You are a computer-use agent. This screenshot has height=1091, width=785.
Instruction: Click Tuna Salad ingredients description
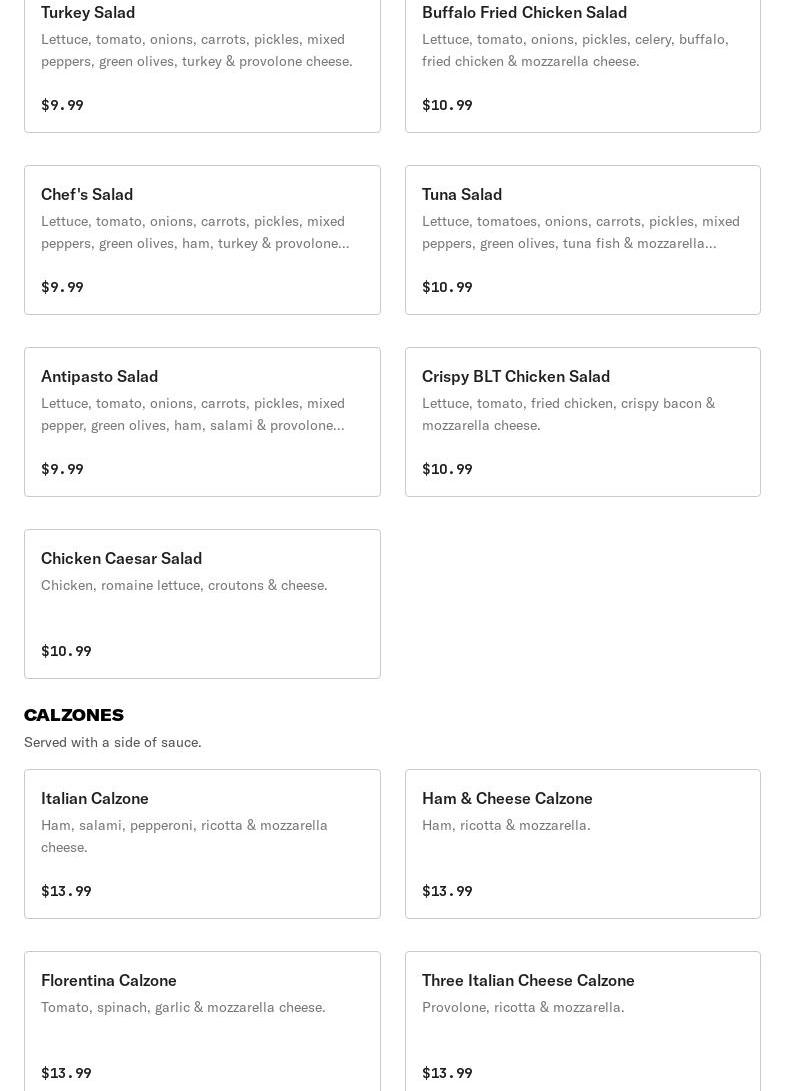[x=580, y=232]
